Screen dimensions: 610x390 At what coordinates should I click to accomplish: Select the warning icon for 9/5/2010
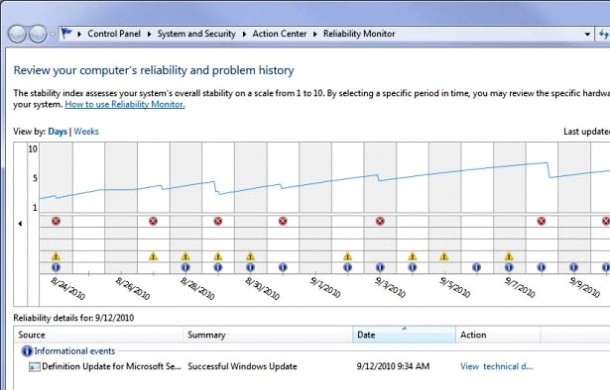[444, 256]
